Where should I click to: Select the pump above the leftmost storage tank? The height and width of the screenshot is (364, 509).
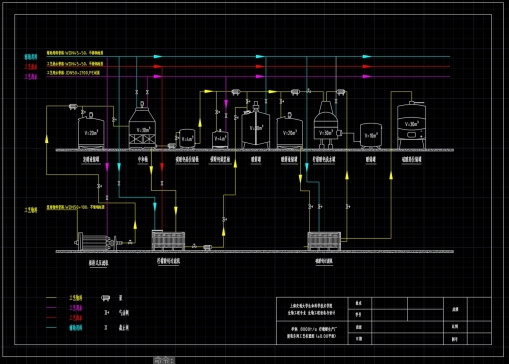[73, 107]
